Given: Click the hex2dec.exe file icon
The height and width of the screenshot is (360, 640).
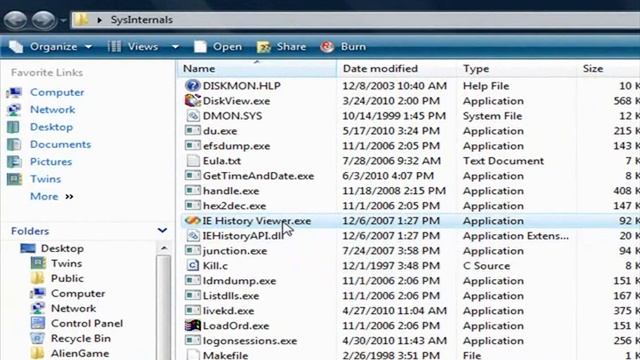Looking at the screenshot, I should 192,206.
